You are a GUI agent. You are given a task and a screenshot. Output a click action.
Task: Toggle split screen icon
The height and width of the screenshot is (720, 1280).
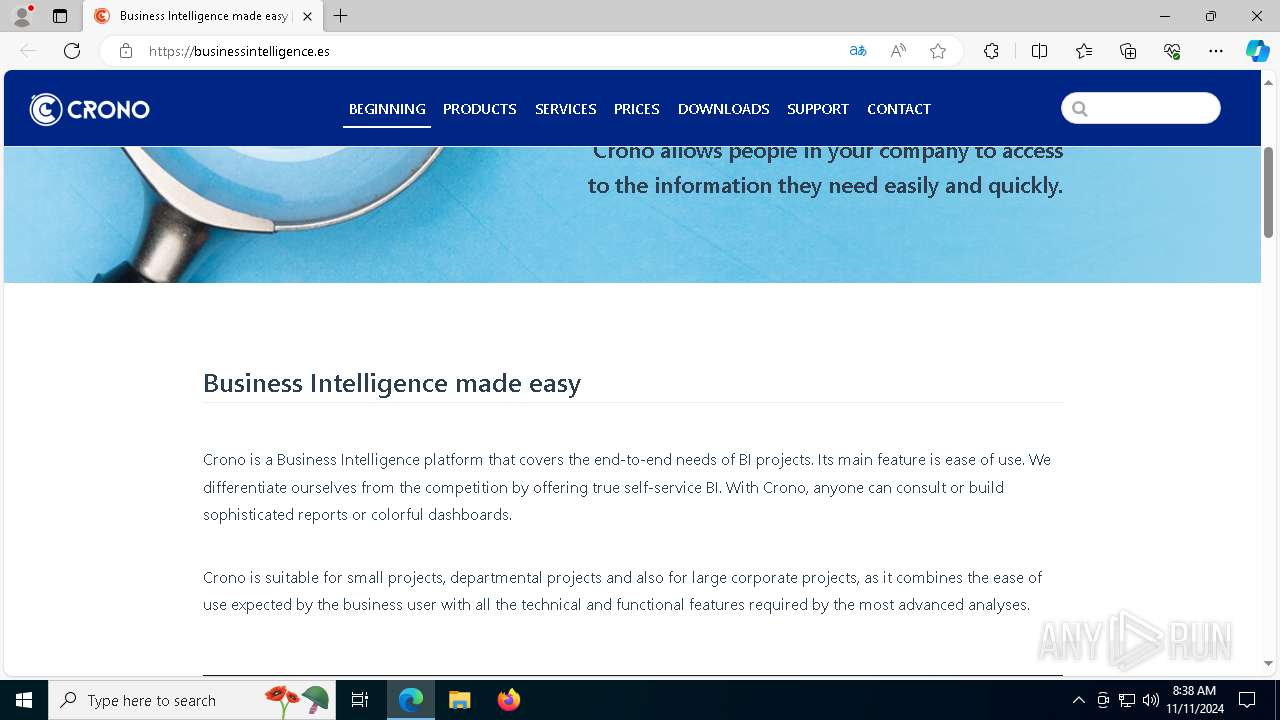(1040, 51)
